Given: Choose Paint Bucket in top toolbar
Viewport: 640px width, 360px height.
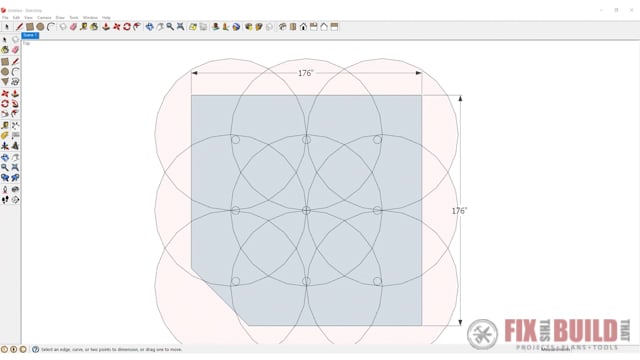Looking at the screenshot, I should [94, 27].
